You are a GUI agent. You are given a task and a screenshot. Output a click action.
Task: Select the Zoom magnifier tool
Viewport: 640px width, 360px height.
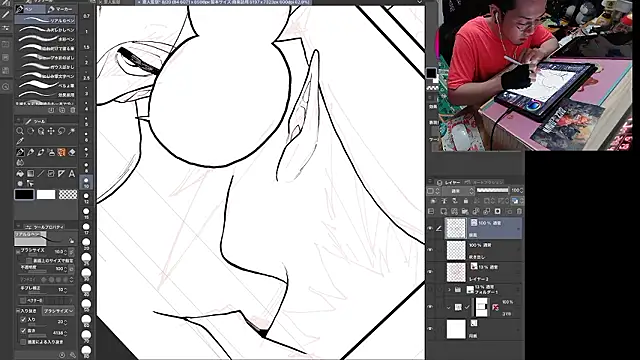point(20,131)
